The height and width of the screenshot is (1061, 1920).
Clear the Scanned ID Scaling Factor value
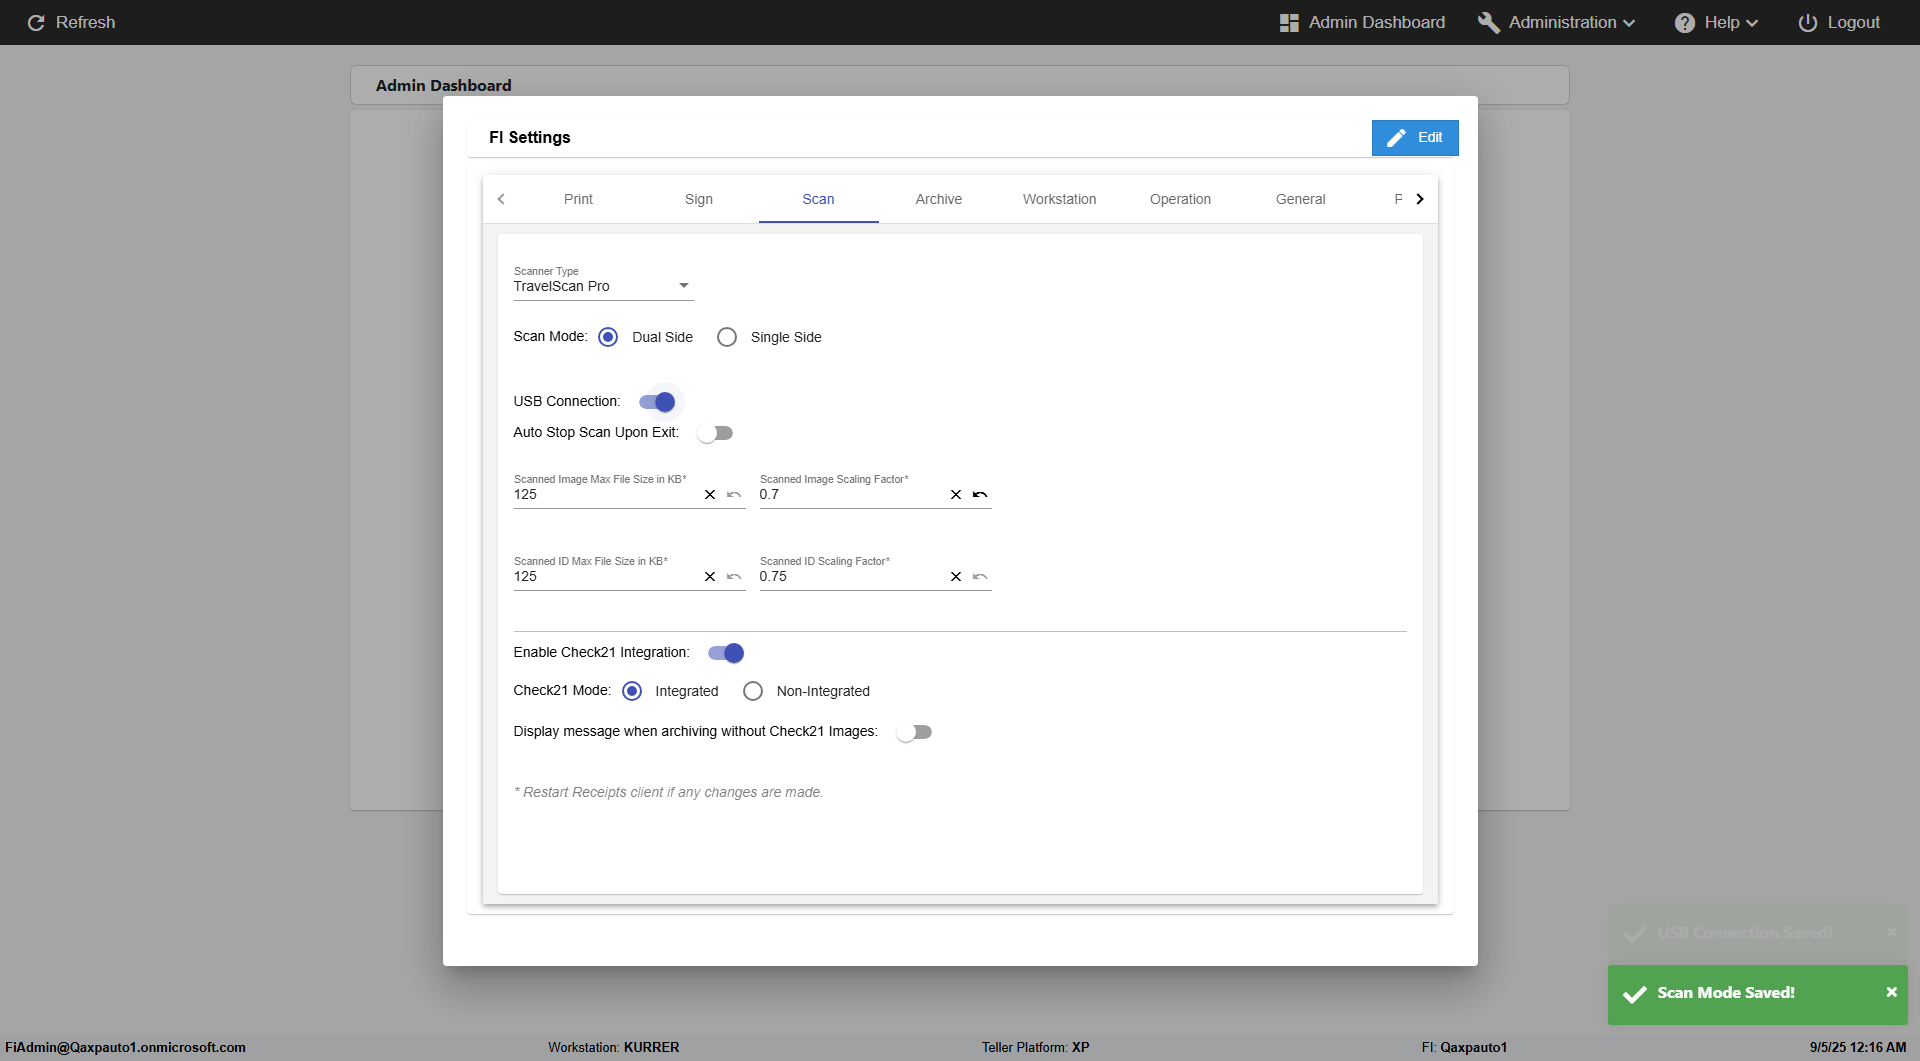coord(956,577)
